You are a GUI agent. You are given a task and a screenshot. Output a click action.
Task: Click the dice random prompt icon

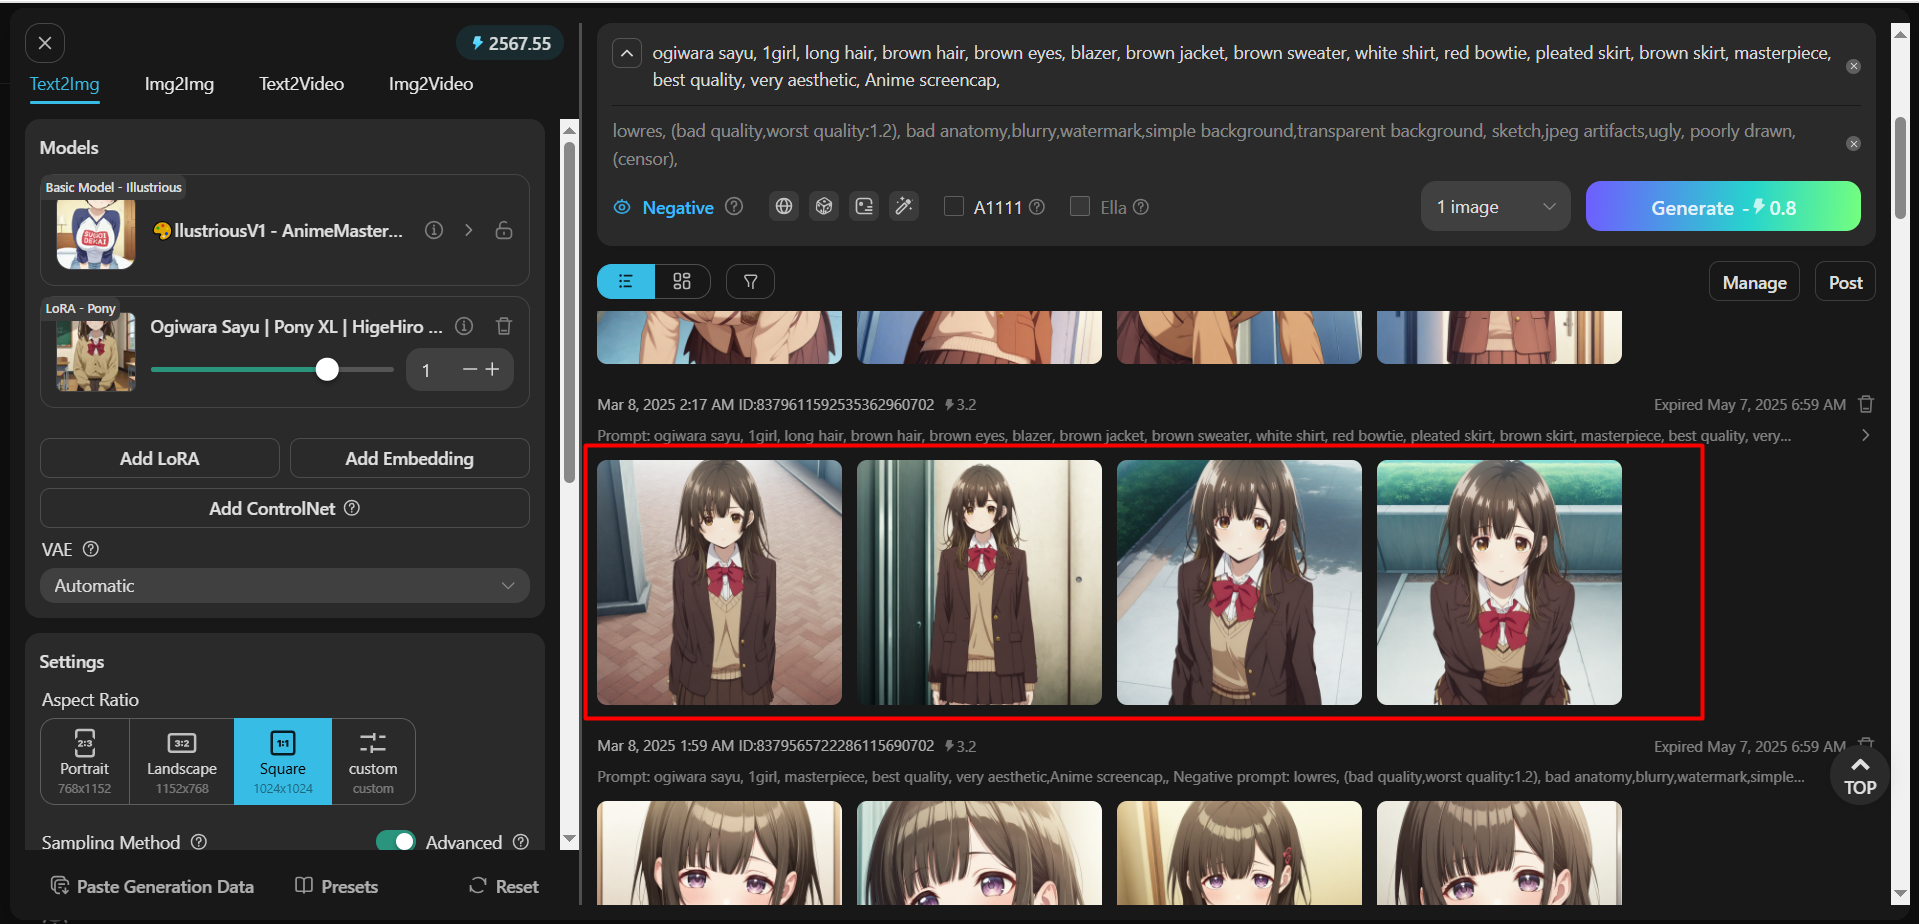824,206
